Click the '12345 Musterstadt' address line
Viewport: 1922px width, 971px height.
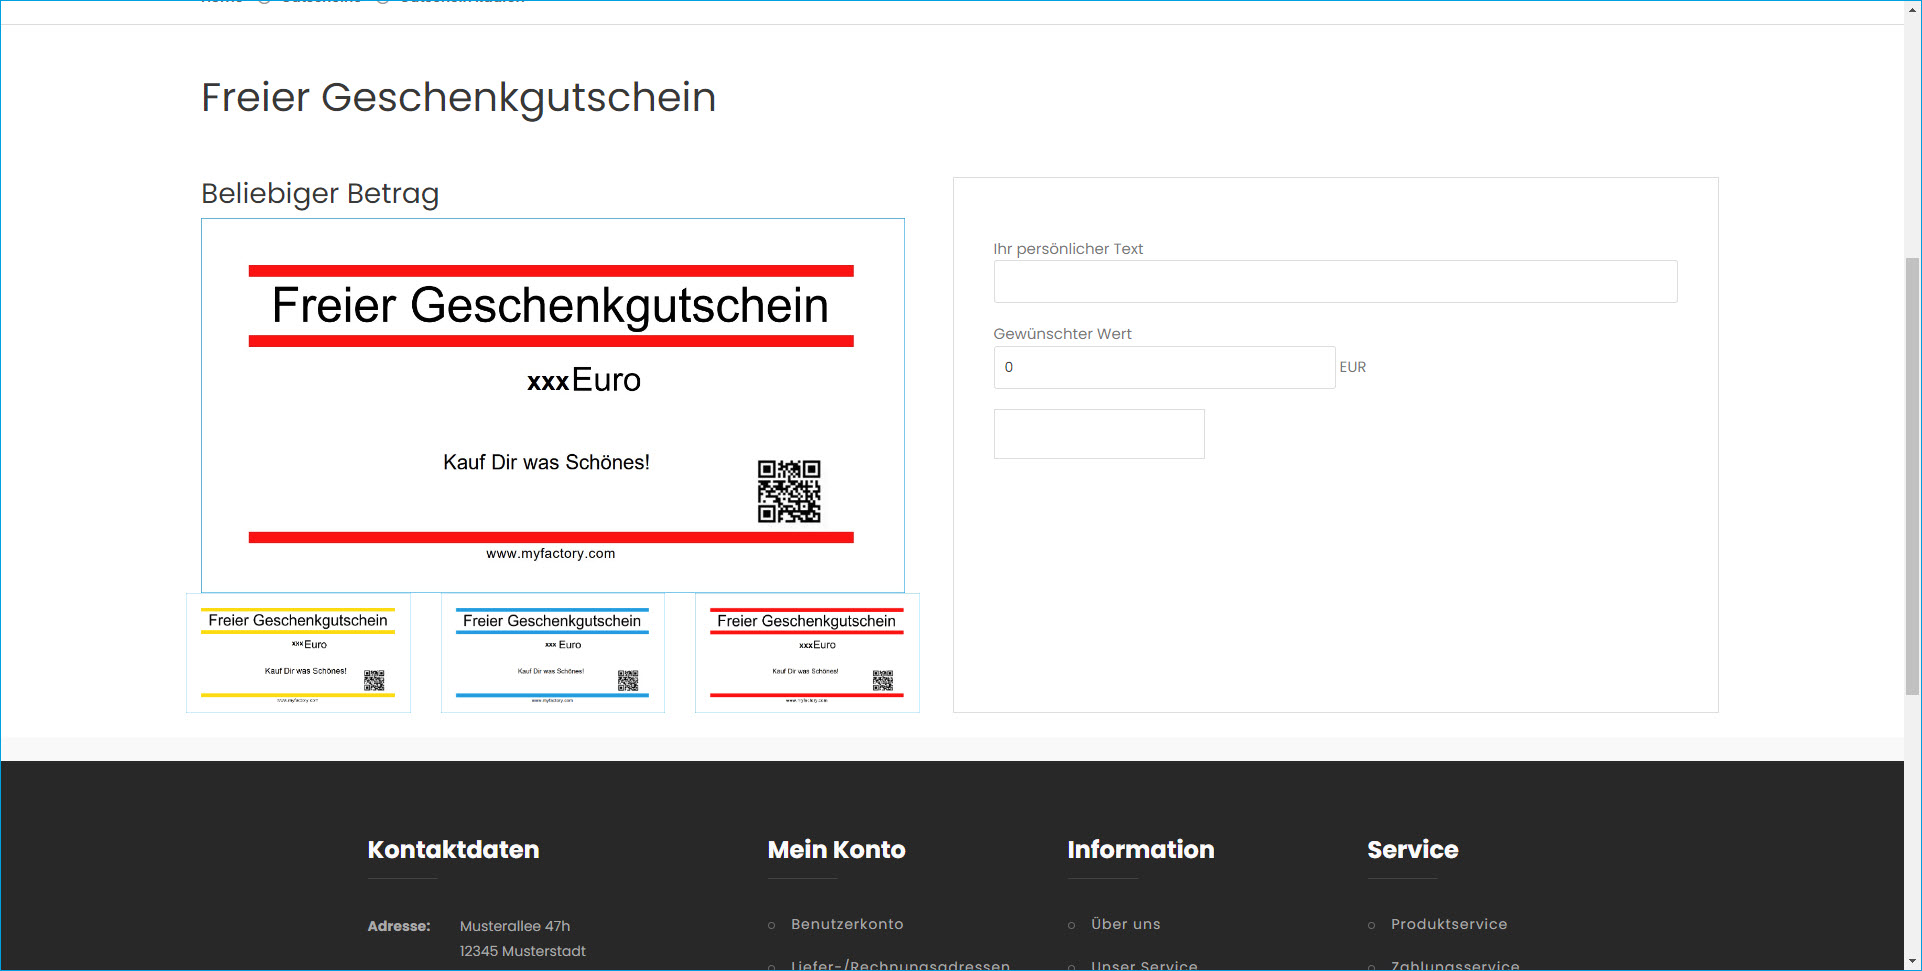[523, 951]
